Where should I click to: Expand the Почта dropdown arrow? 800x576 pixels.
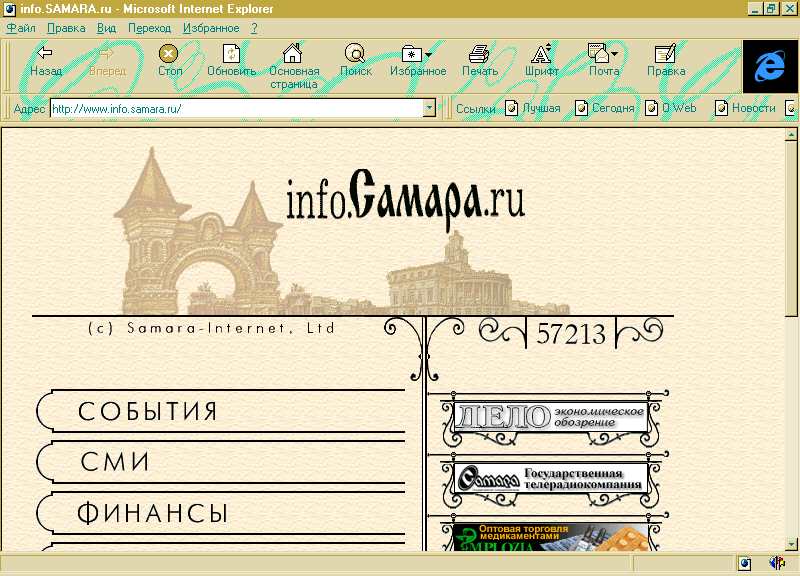615,54
